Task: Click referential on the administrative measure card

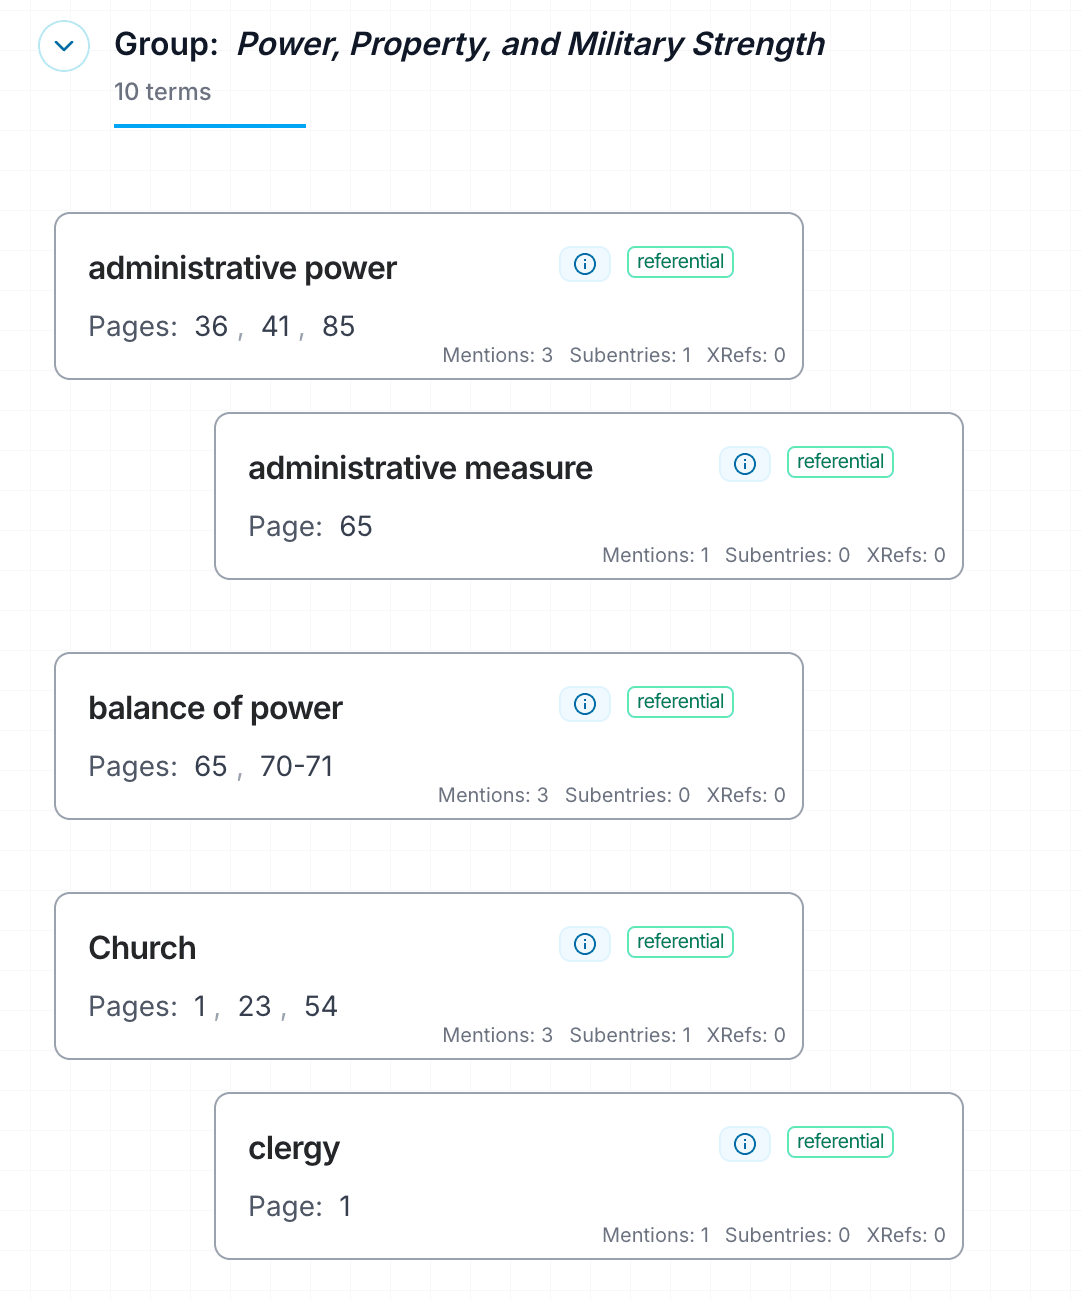Action: tap(840, 461)
